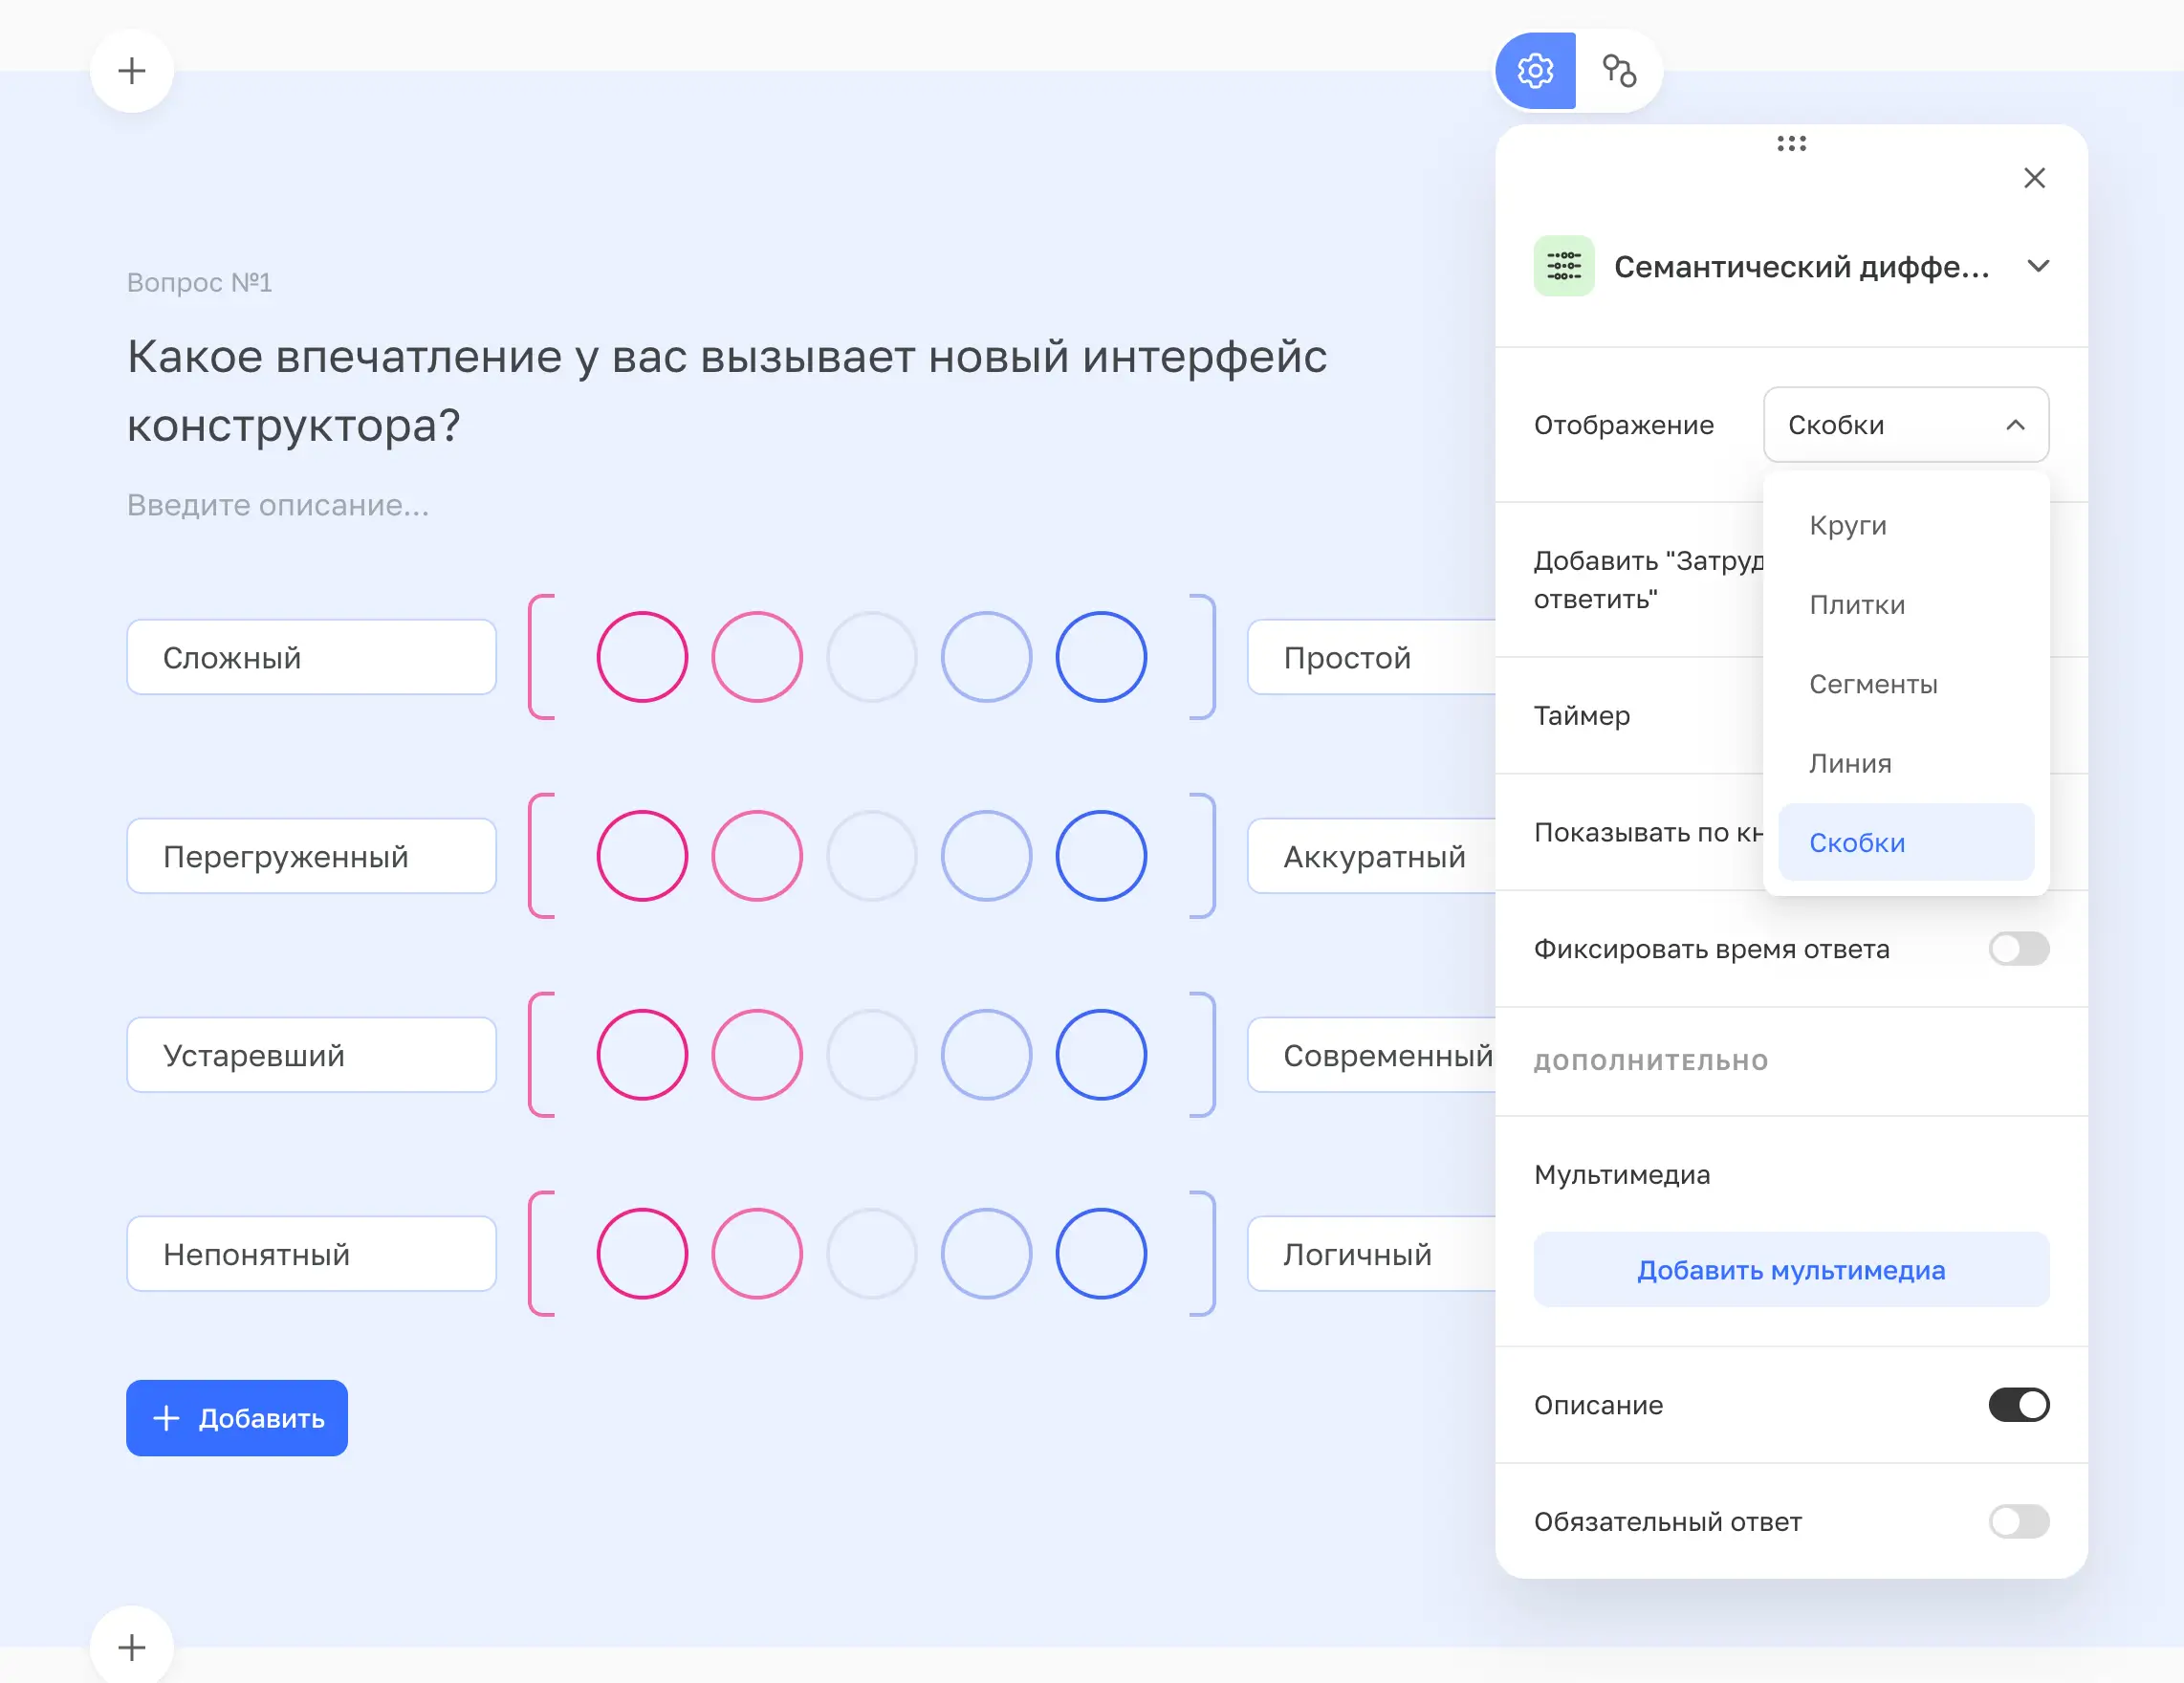The width and height of the screenshot is (2184, 1683).
Task: Edit the Перегруженный label field
Action: click(x=311, y=856)
